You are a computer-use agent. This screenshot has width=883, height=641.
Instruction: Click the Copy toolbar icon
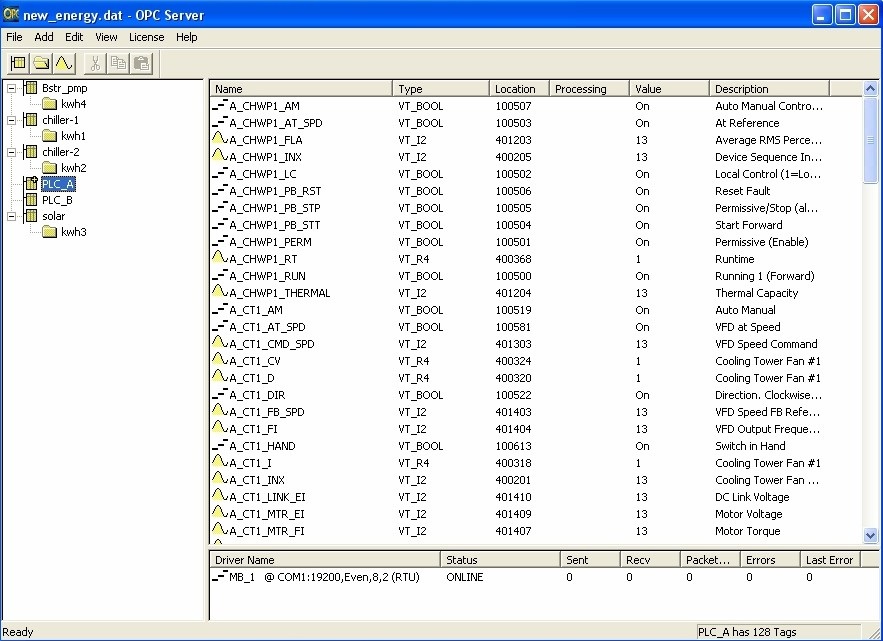(118, 63)
